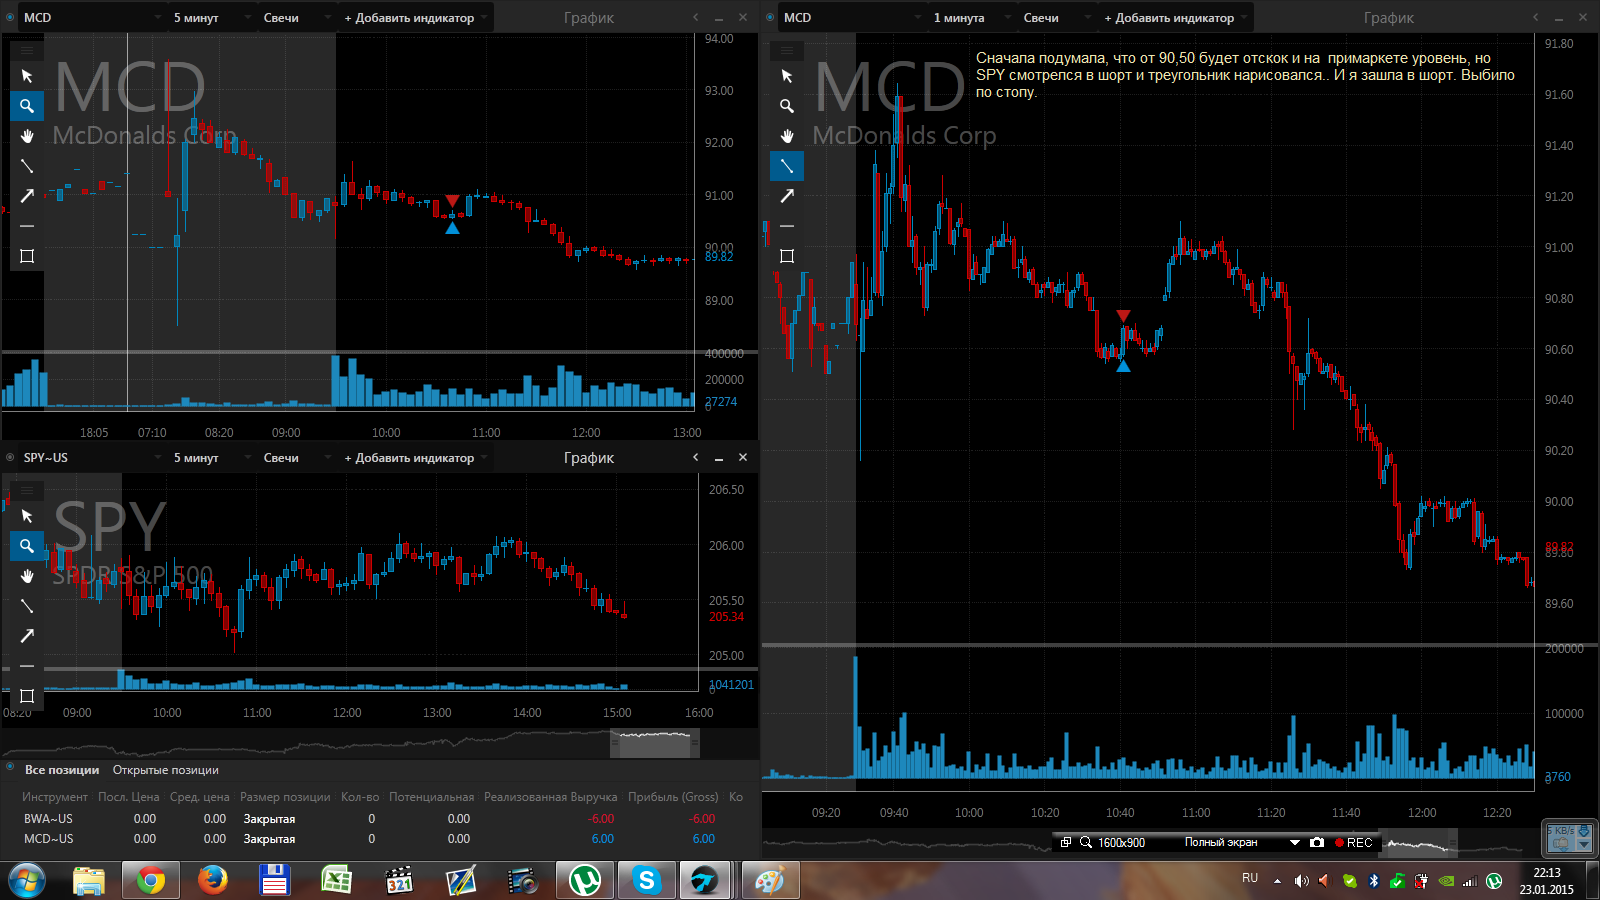
Task: Sort by the 'Реализованная Выручка' column header
Action: pyautogui.click(x=550, y=797)
